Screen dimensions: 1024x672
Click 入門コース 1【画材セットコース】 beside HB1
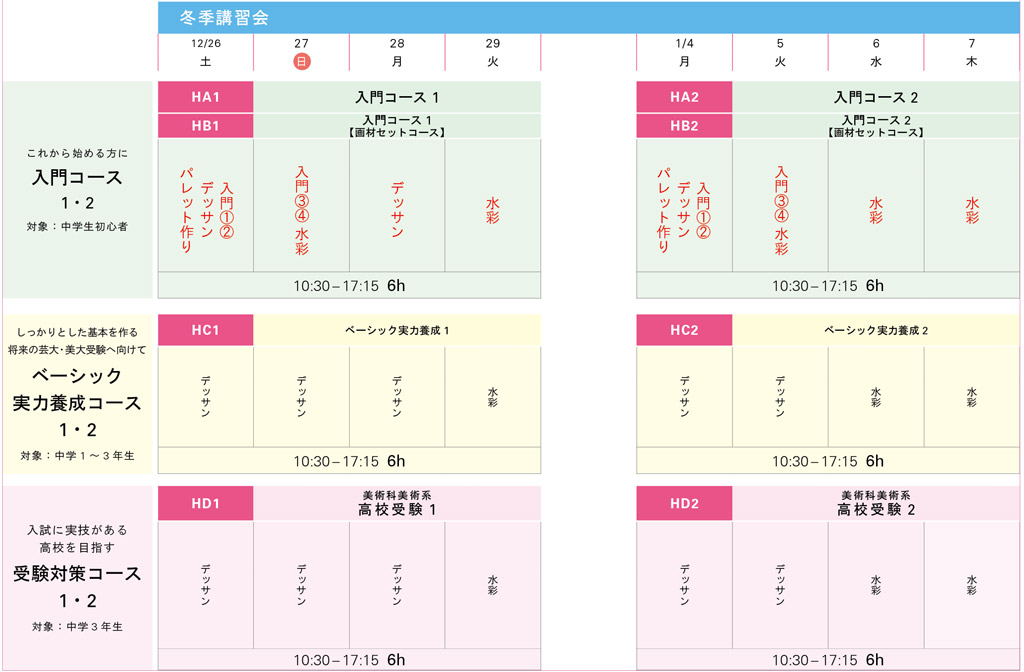pyautogui.click(x=397, y=126)
